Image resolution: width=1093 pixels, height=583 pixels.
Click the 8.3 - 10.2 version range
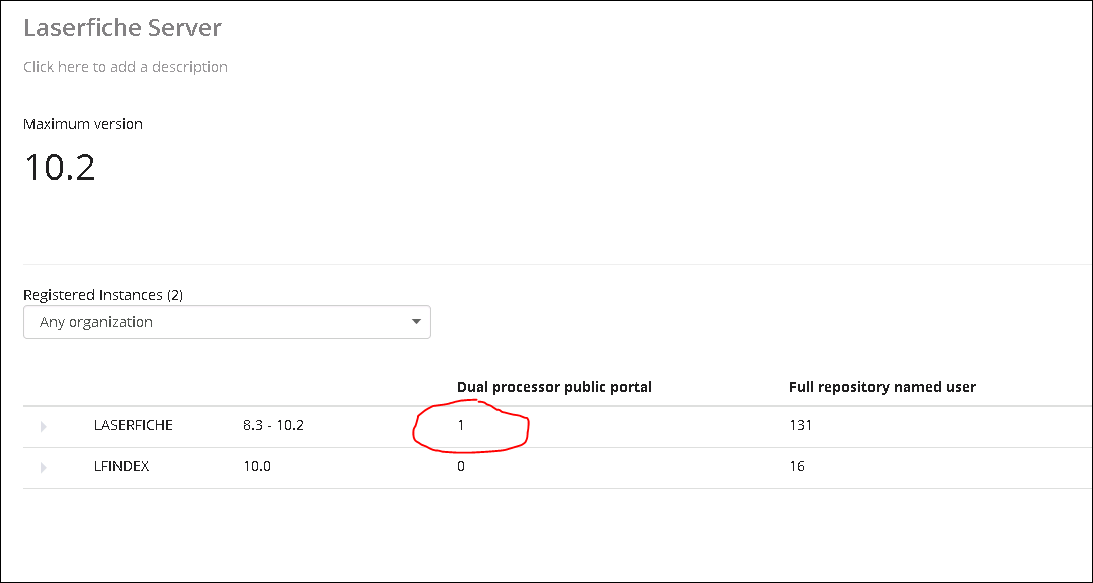[273, 425]
